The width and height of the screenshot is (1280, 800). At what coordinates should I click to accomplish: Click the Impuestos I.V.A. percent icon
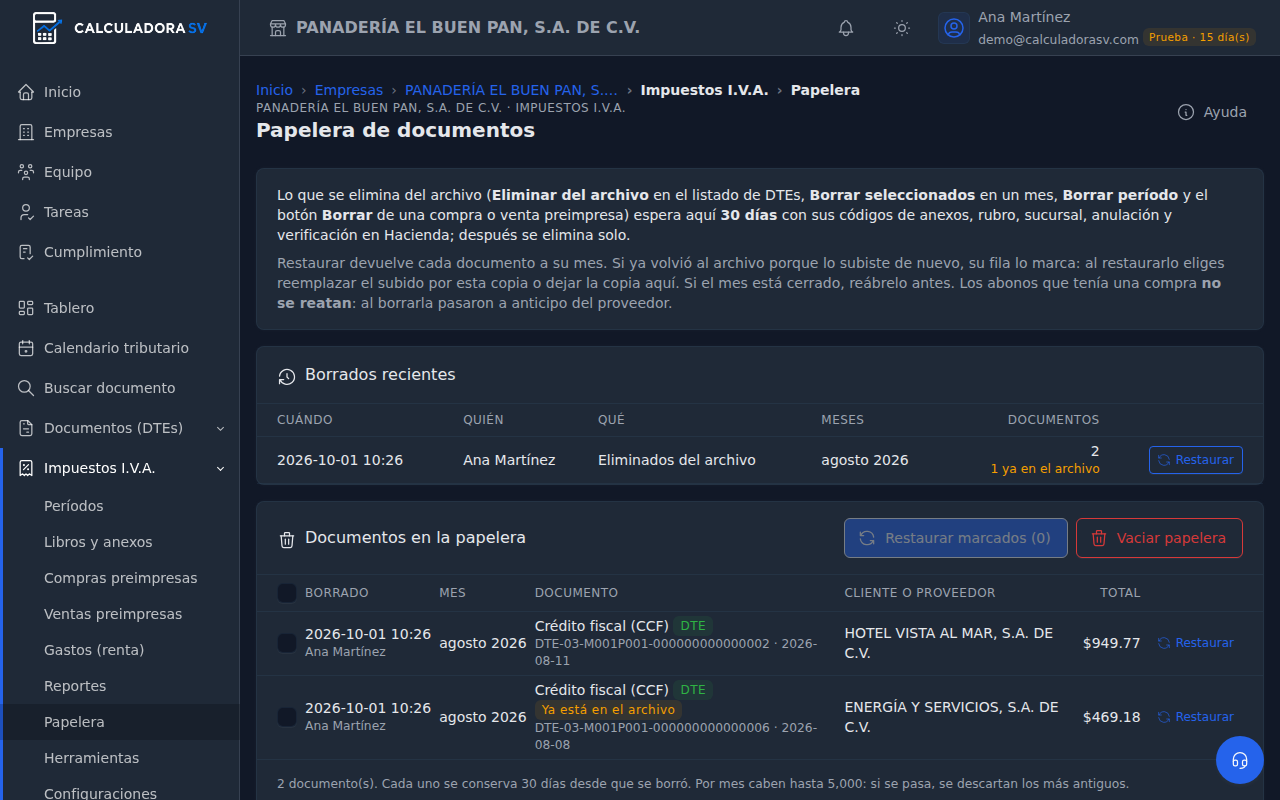point(26,468)
